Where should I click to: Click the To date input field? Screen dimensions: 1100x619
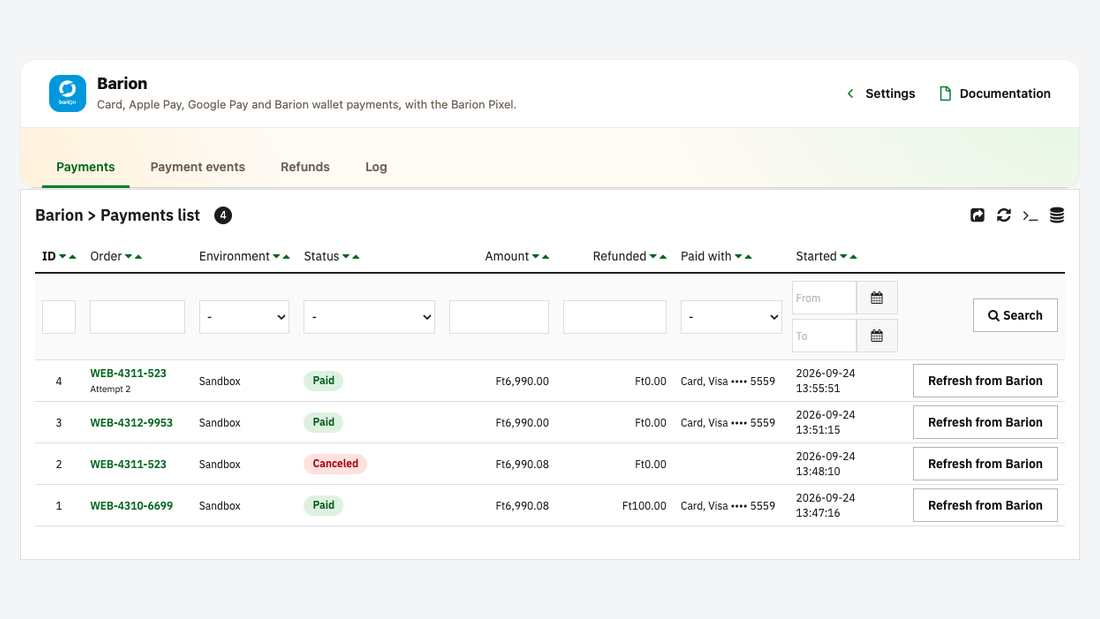824,336
